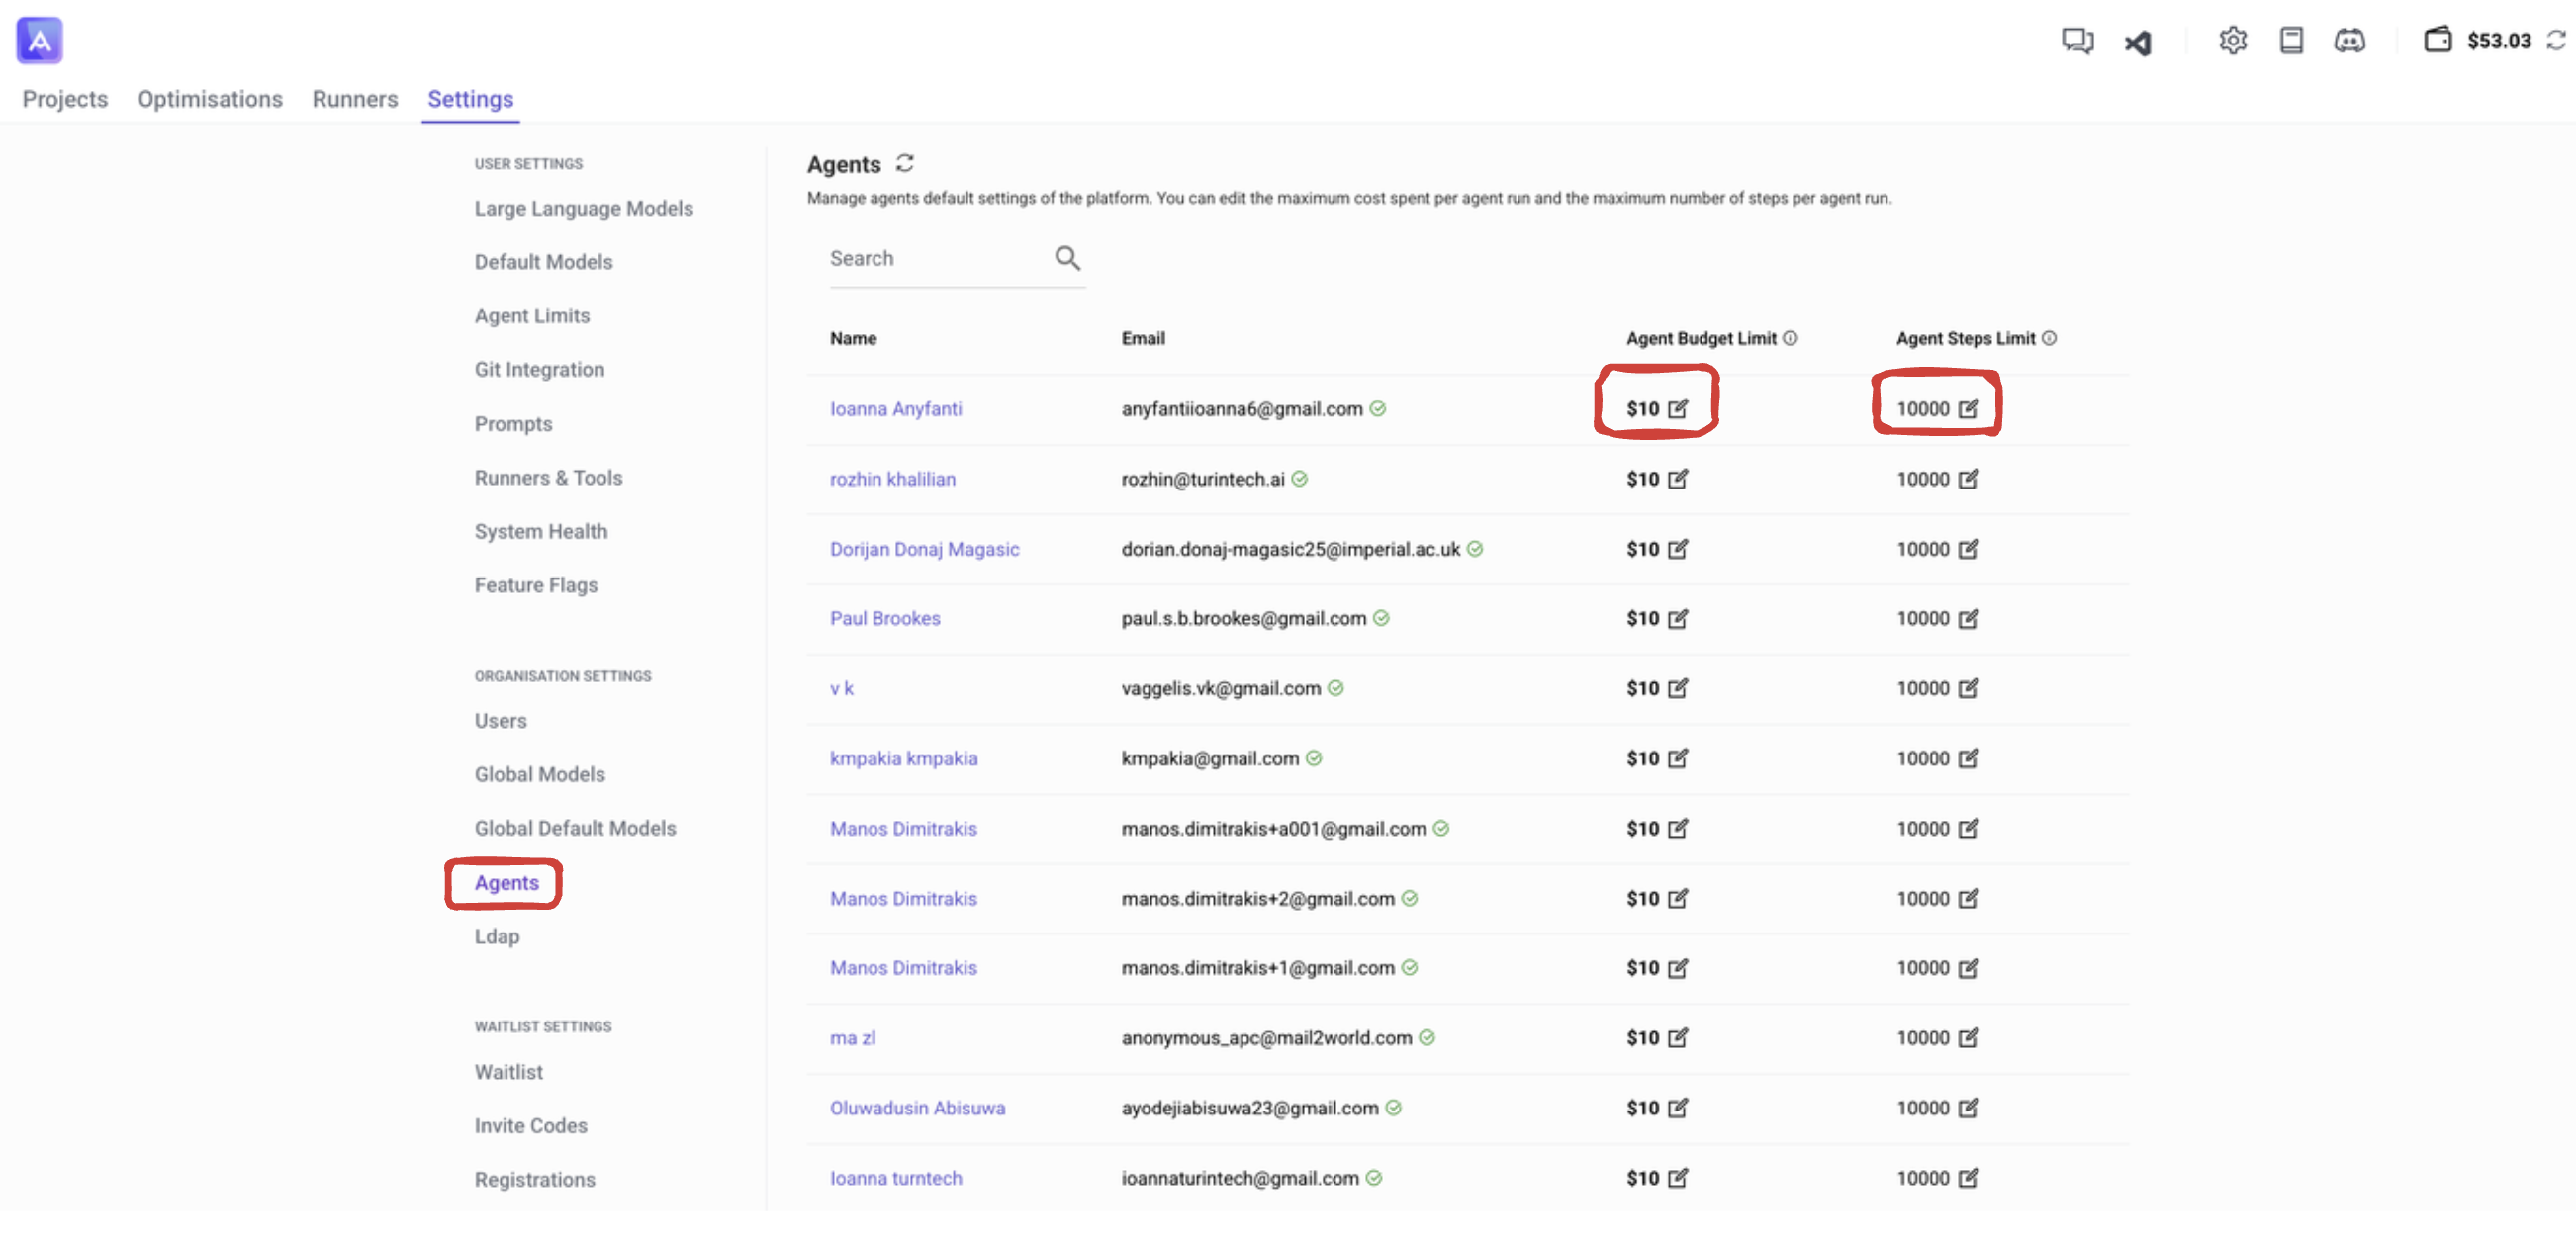The width and height of the screenshot is (2576, 1244).
Task: Click refresh icon beside Agents heading
Action: pyautogui.click(x=905, y=163)
